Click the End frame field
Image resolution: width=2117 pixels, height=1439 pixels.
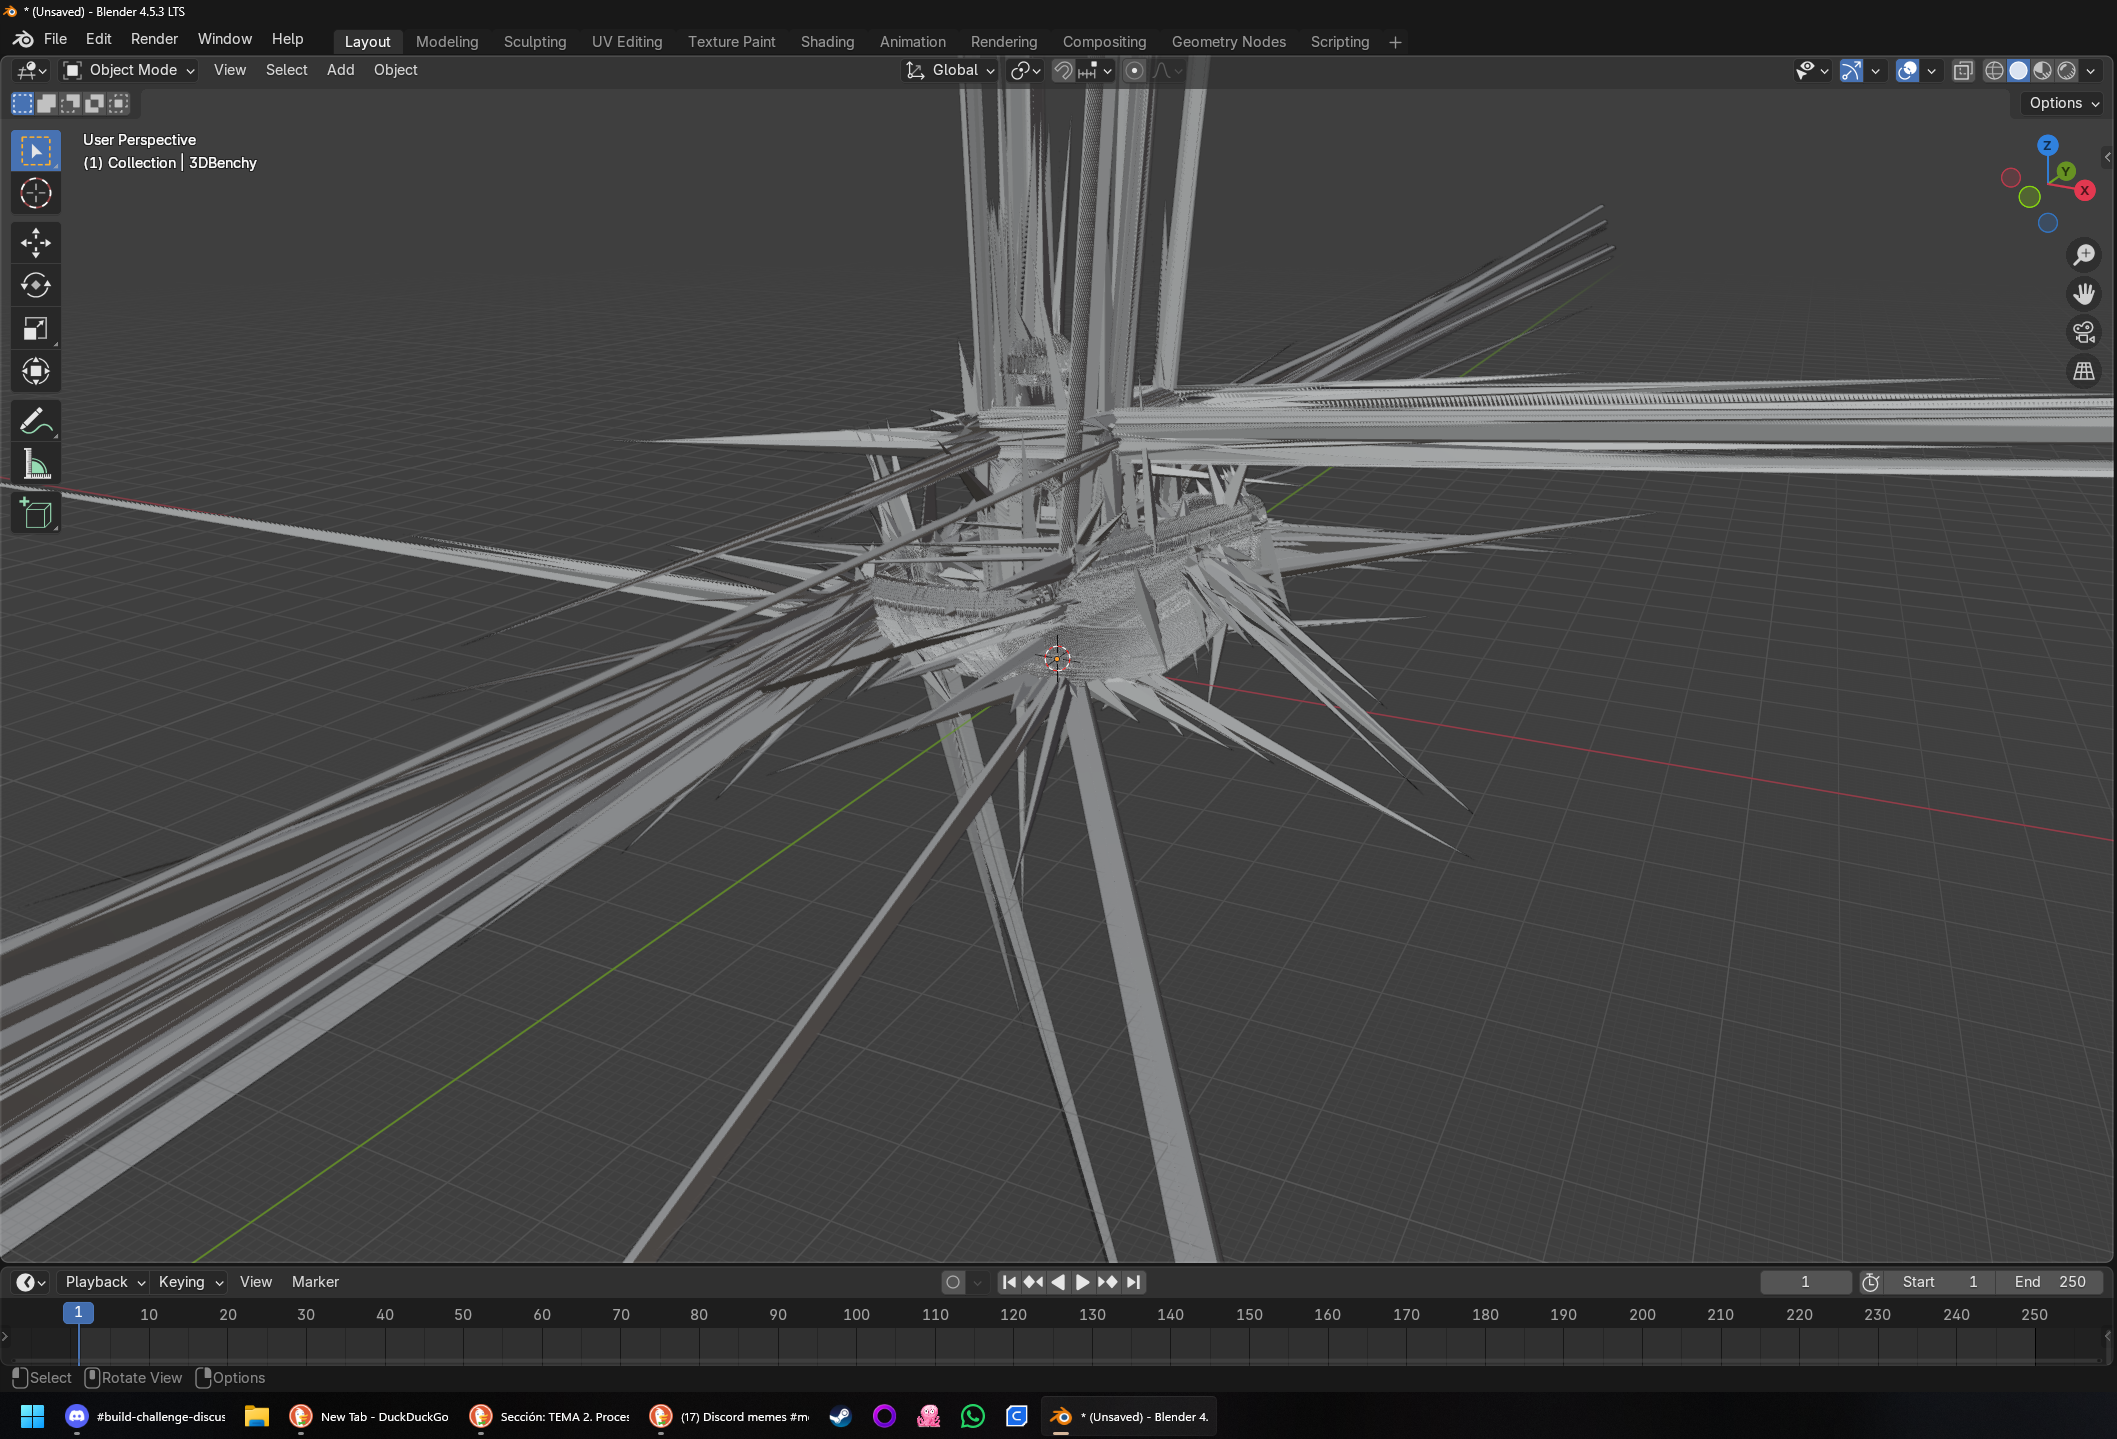(x=2049, y=1282)
